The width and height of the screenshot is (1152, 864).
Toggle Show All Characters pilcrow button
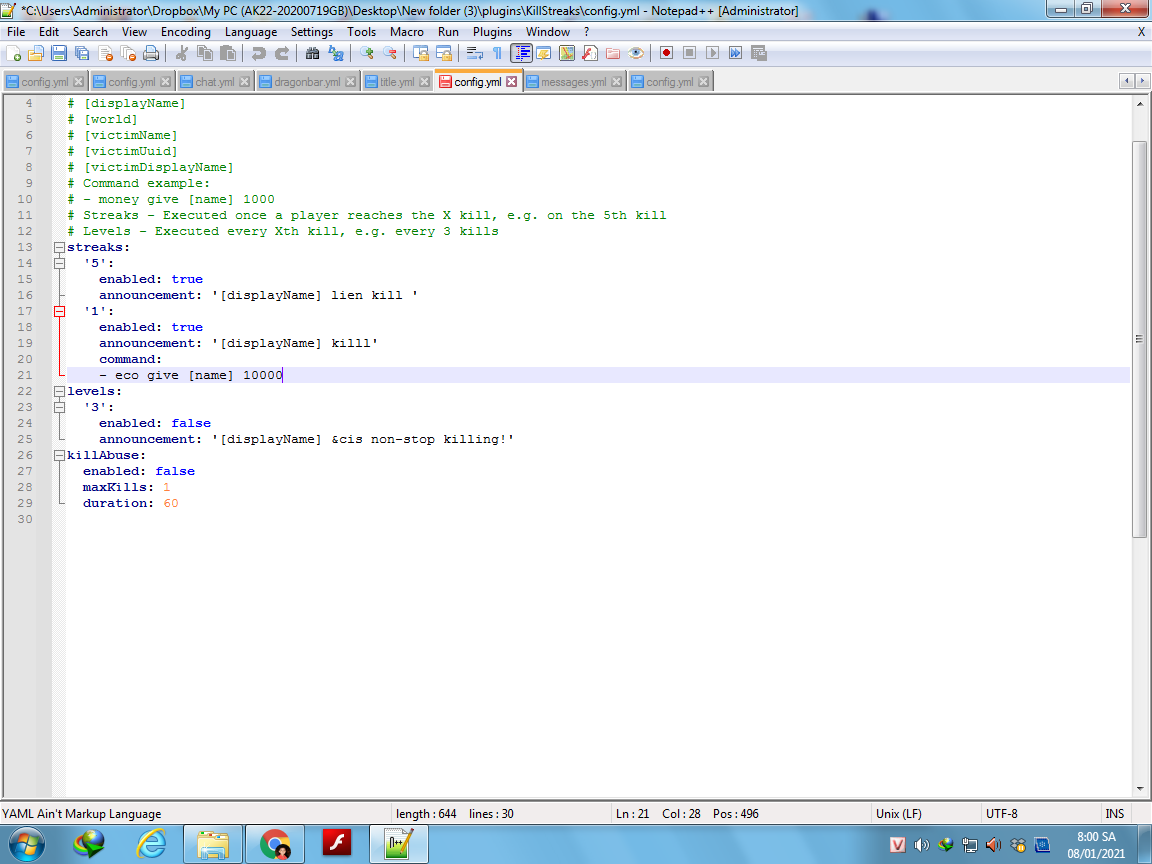pyautogui.click(x=497, y=53)
